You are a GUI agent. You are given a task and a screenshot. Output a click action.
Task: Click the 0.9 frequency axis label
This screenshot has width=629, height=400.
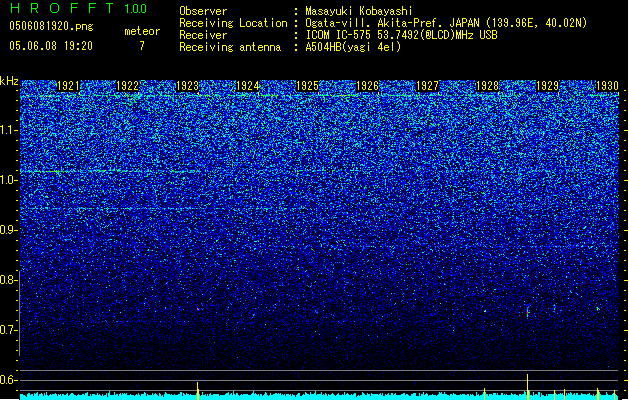pyautogui.click(x=8, y=230)
